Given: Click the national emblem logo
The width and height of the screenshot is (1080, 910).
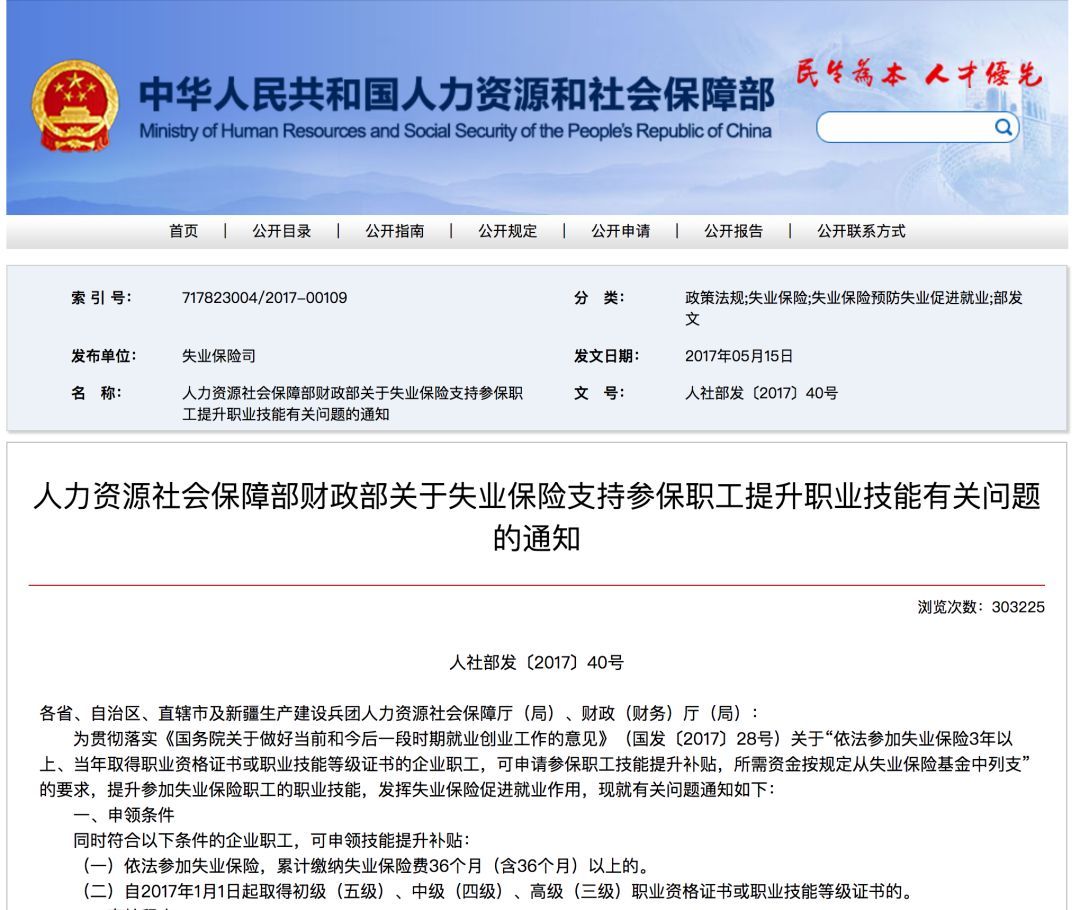Looking at the screenshot, I should (74, 105).
